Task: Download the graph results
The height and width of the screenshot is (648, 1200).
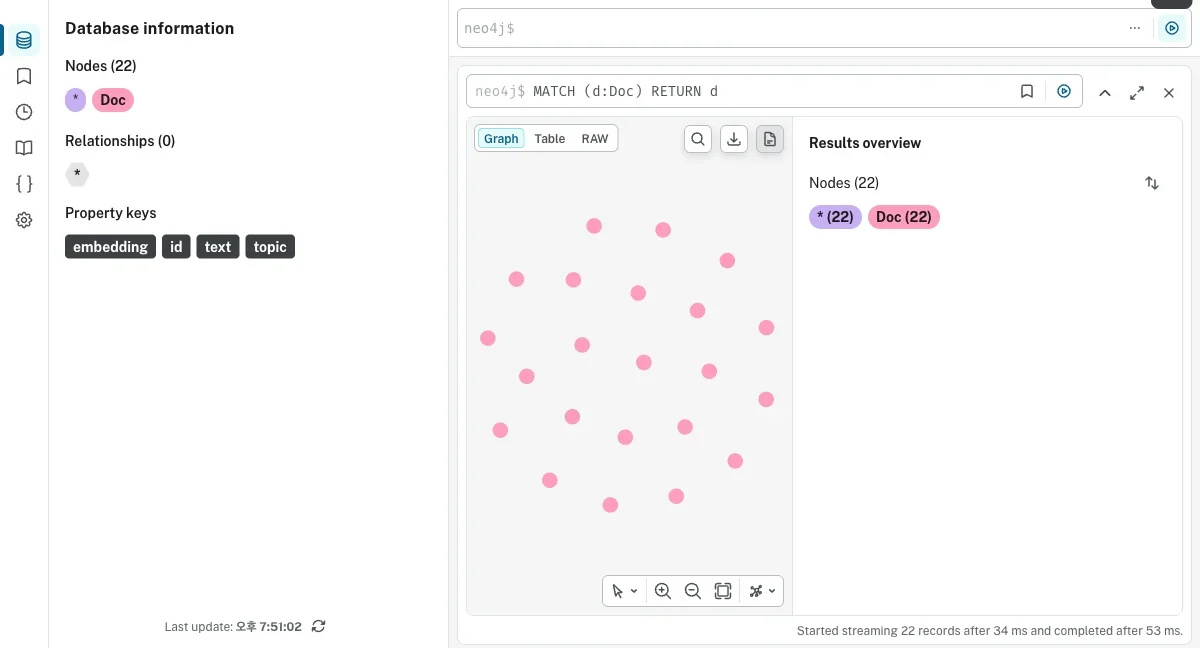Action: [x=734, y=139]
